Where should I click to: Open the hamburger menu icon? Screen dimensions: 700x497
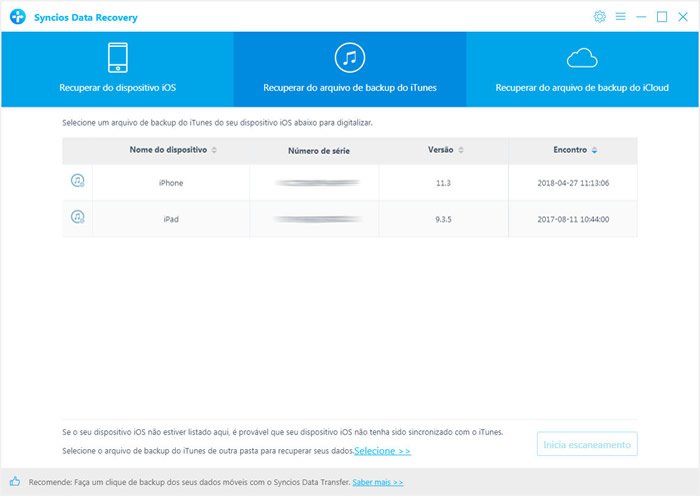pyautogui.click(x=621, y=17)
